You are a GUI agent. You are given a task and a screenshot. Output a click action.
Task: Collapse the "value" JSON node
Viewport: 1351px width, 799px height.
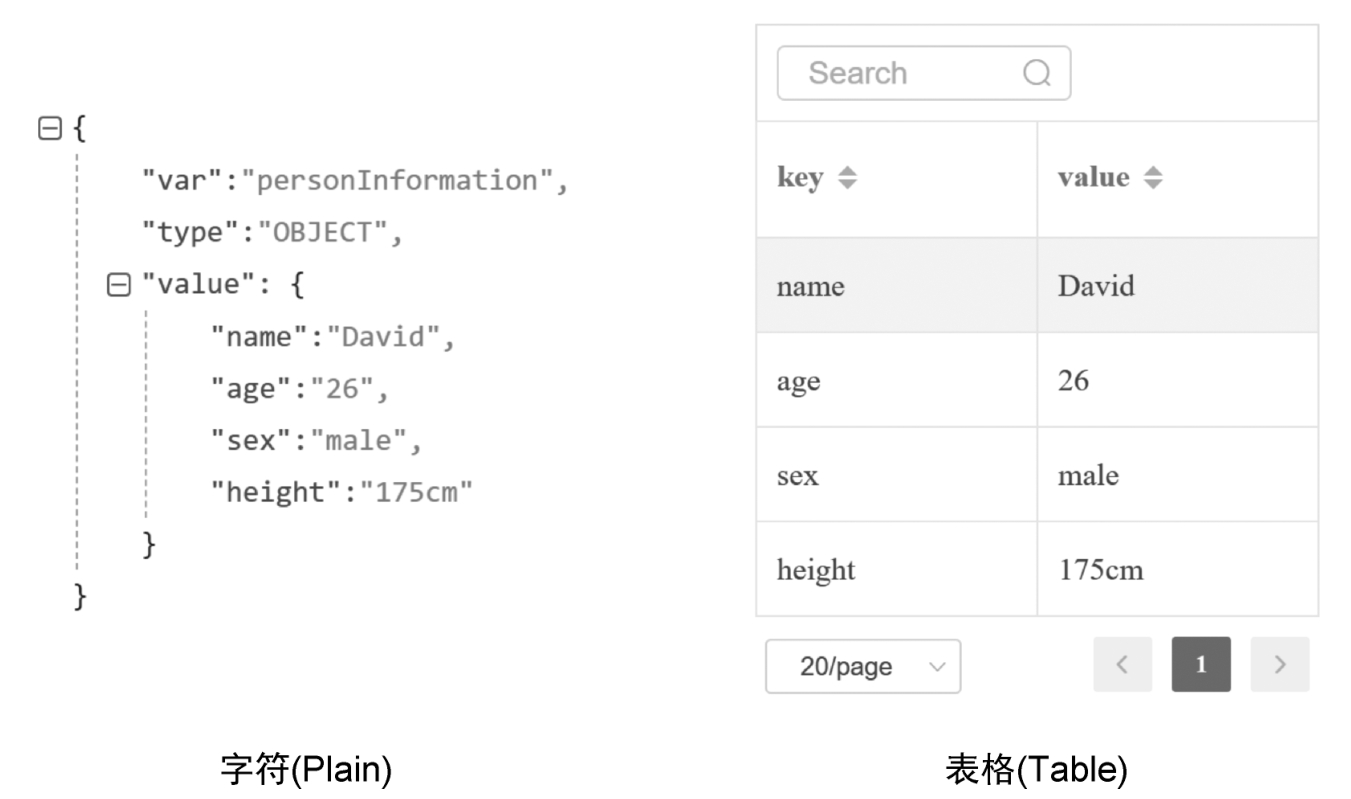[118, 285]
